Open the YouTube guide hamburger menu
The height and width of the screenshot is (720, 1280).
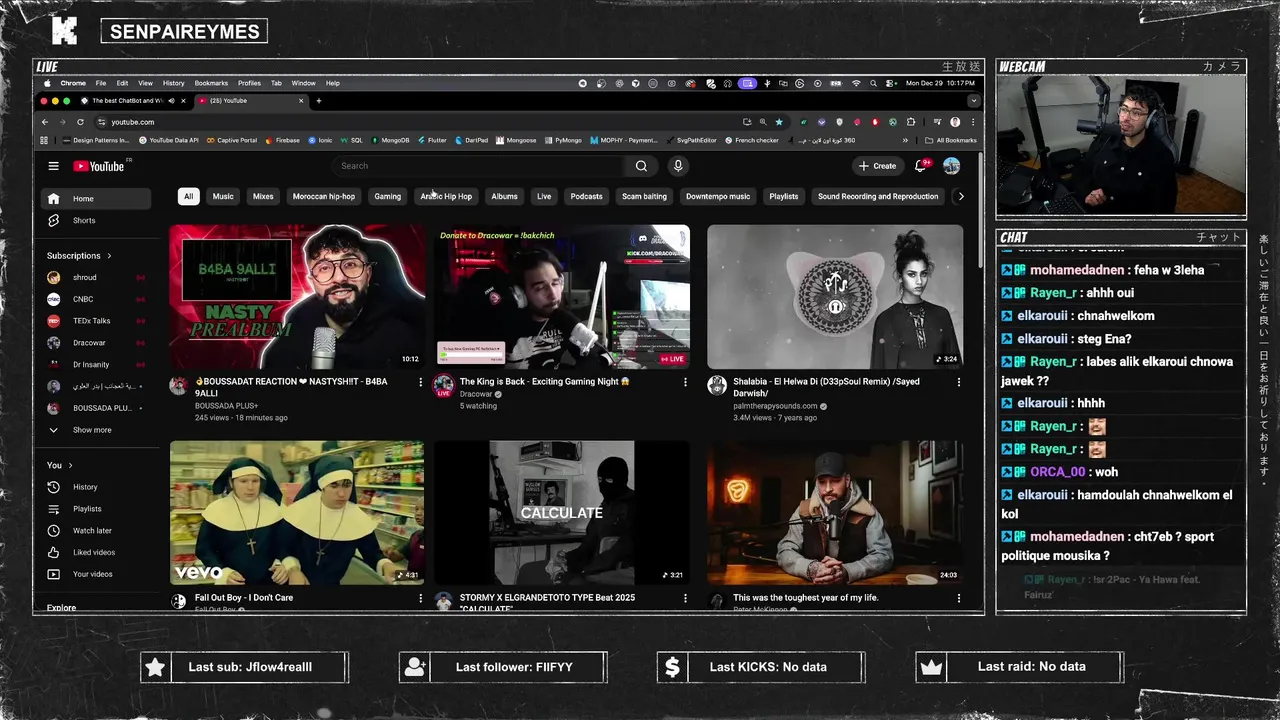[x=53, y=166]
